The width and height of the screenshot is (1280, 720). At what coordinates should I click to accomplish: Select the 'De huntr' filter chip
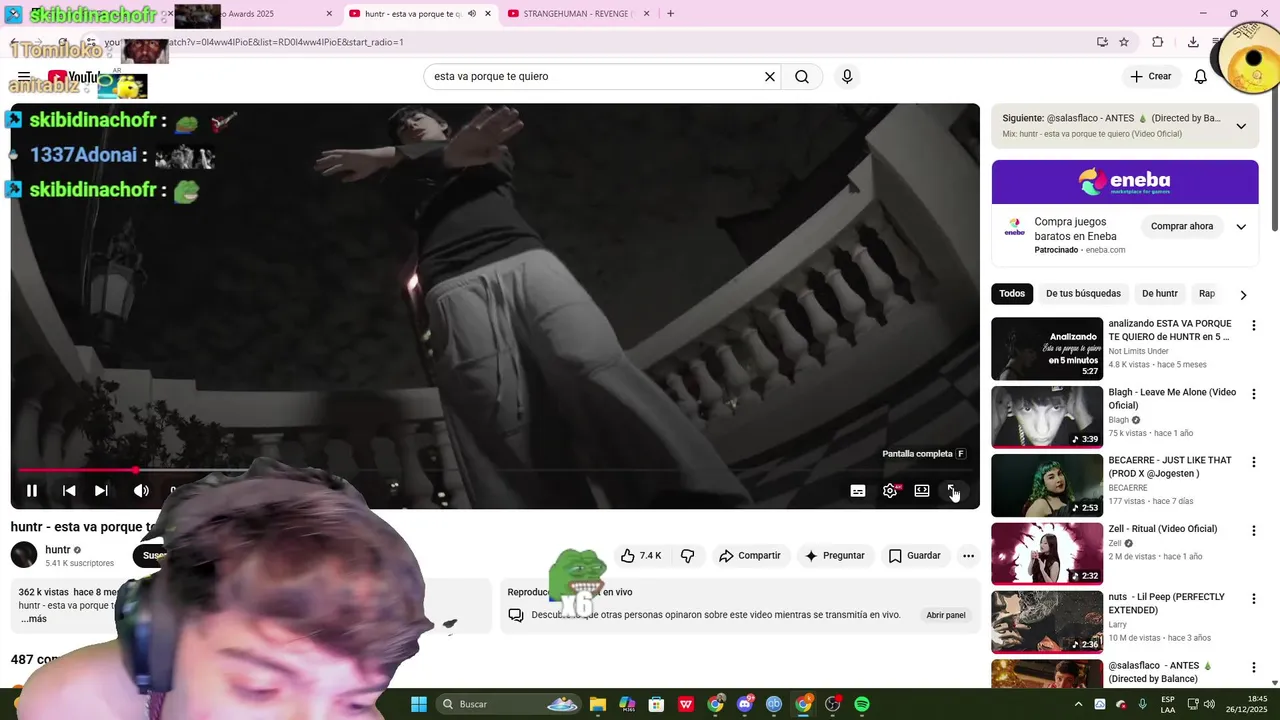click(x=1160, y=293)
